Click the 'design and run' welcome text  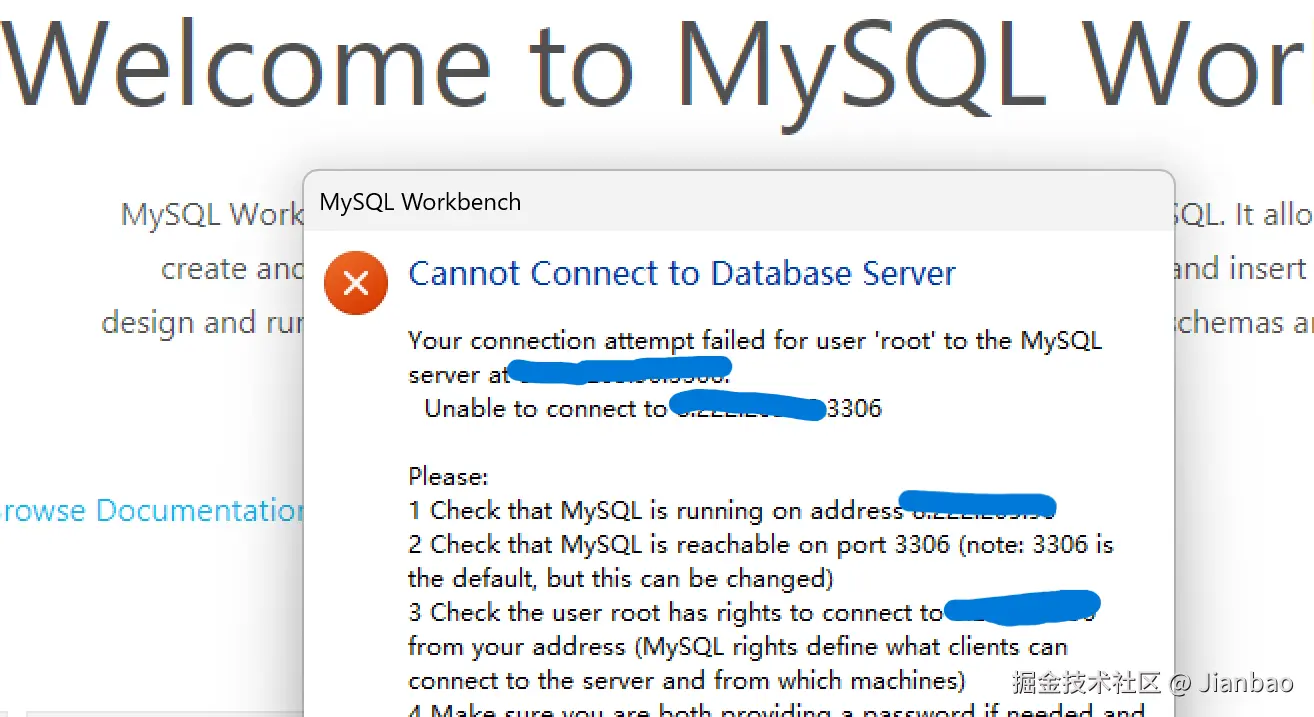(x=202, y=323)
